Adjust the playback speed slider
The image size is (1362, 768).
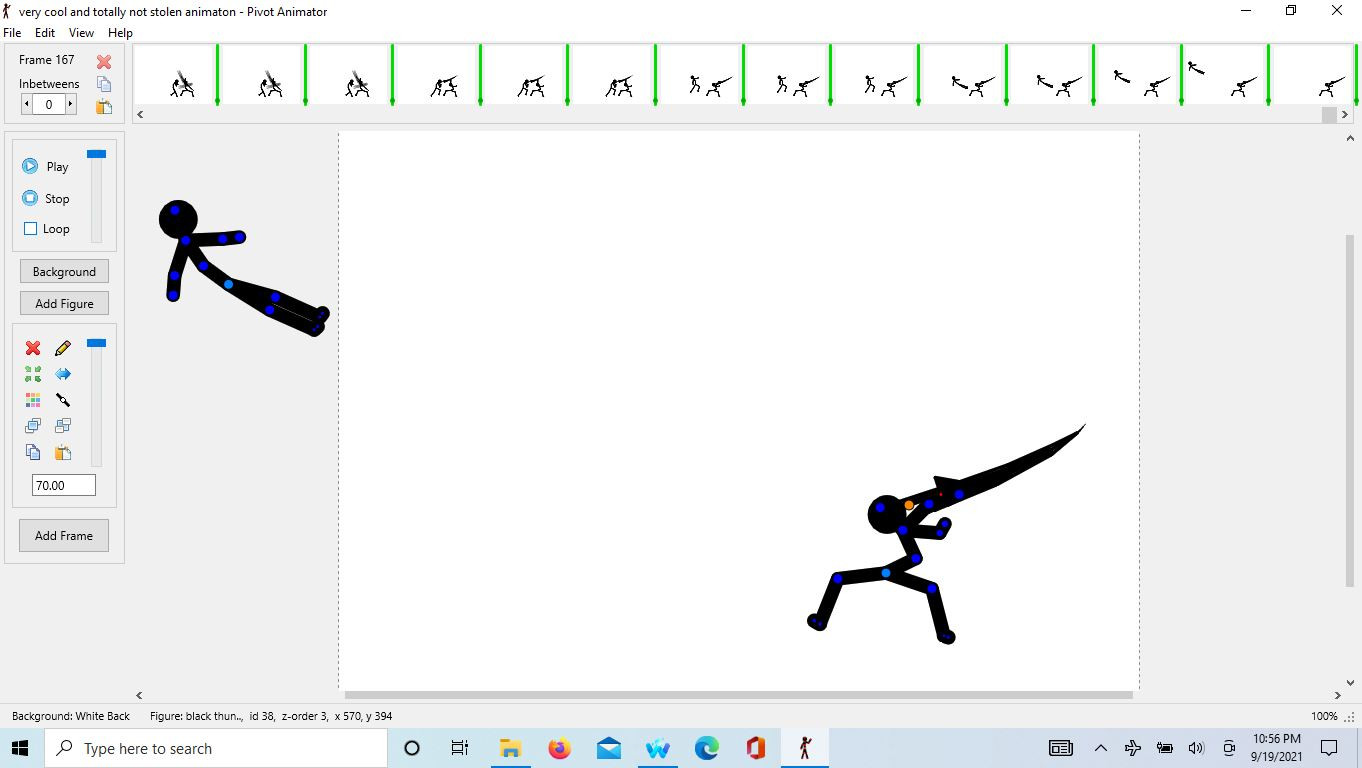tap(96, 154)
